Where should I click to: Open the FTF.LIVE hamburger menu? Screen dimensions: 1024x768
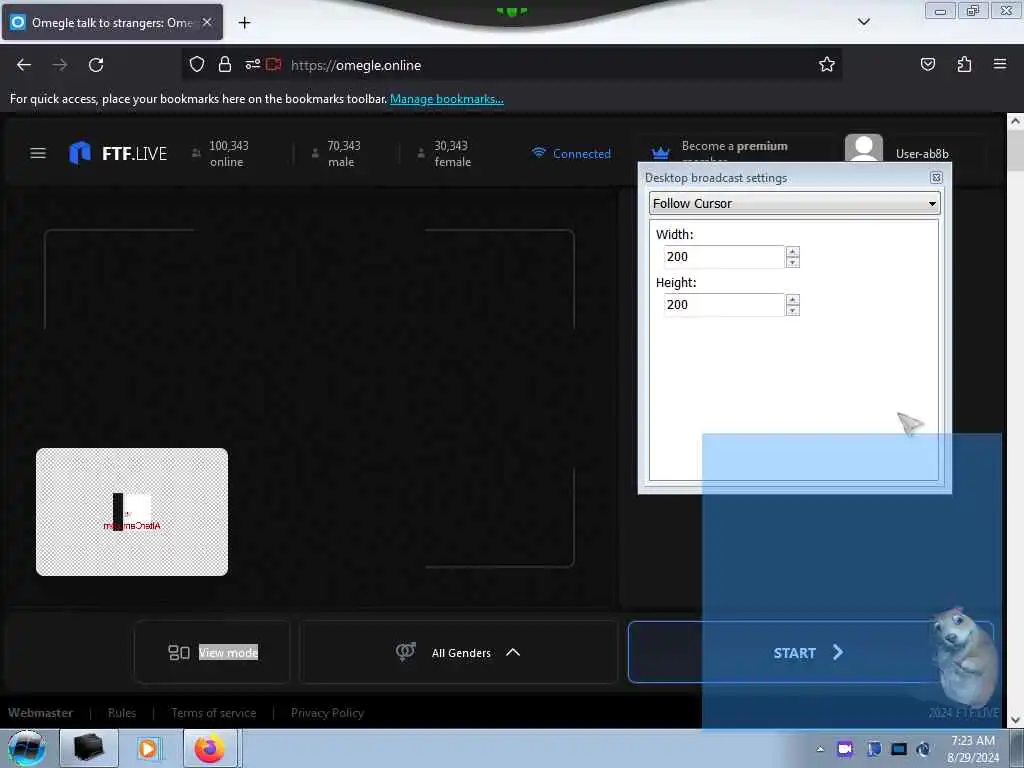[38, 153]
